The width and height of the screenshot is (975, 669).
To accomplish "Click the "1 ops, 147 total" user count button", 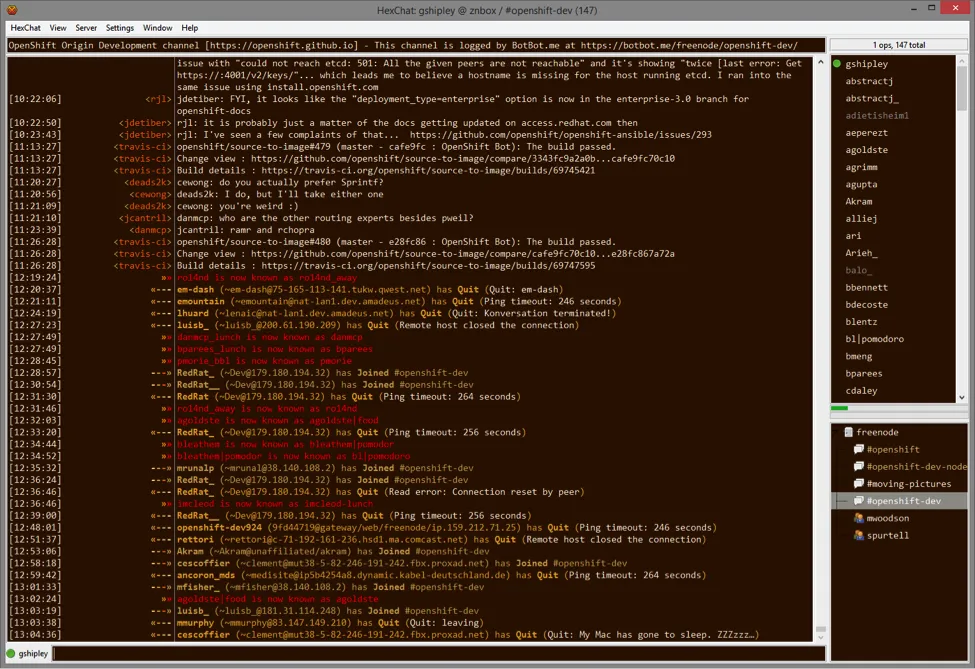I will click(x=898, y=44).
